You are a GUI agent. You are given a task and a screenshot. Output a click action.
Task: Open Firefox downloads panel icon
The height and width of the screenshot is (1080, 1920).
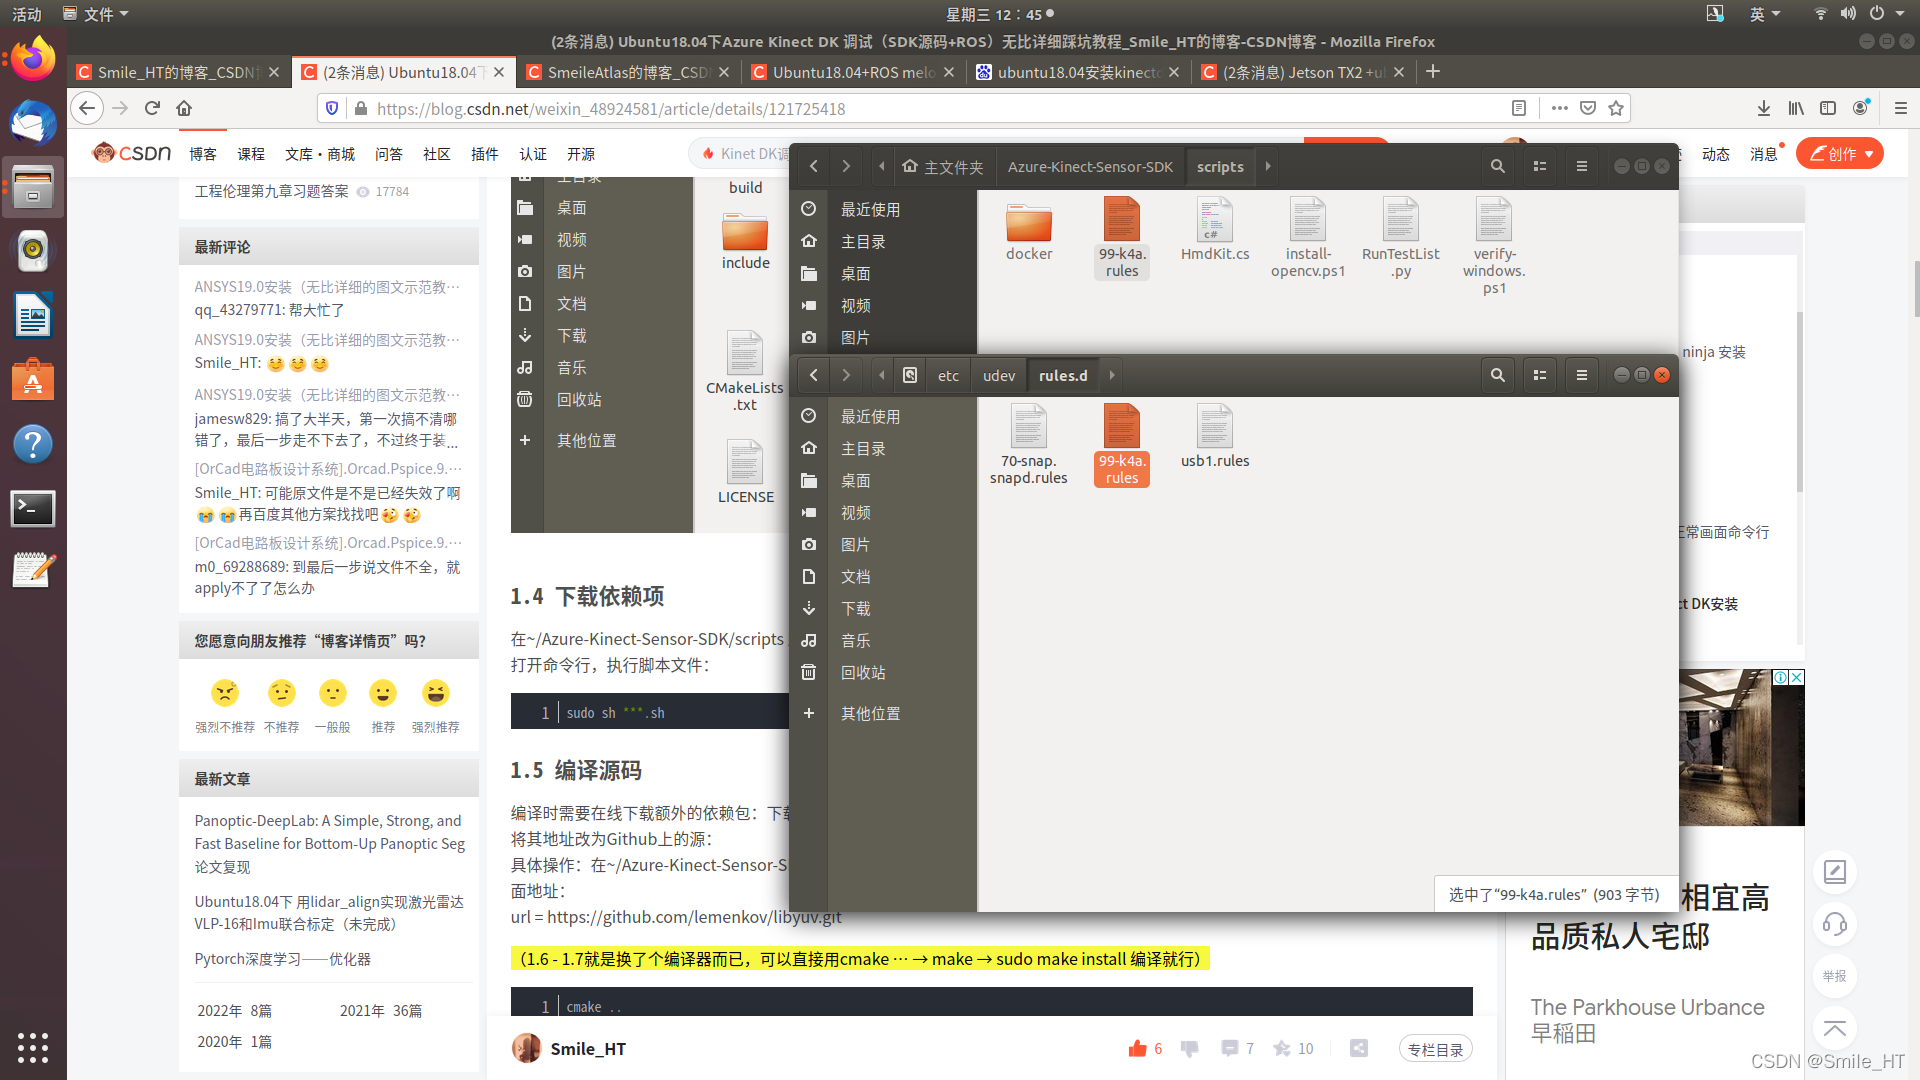coord(1761,108)
